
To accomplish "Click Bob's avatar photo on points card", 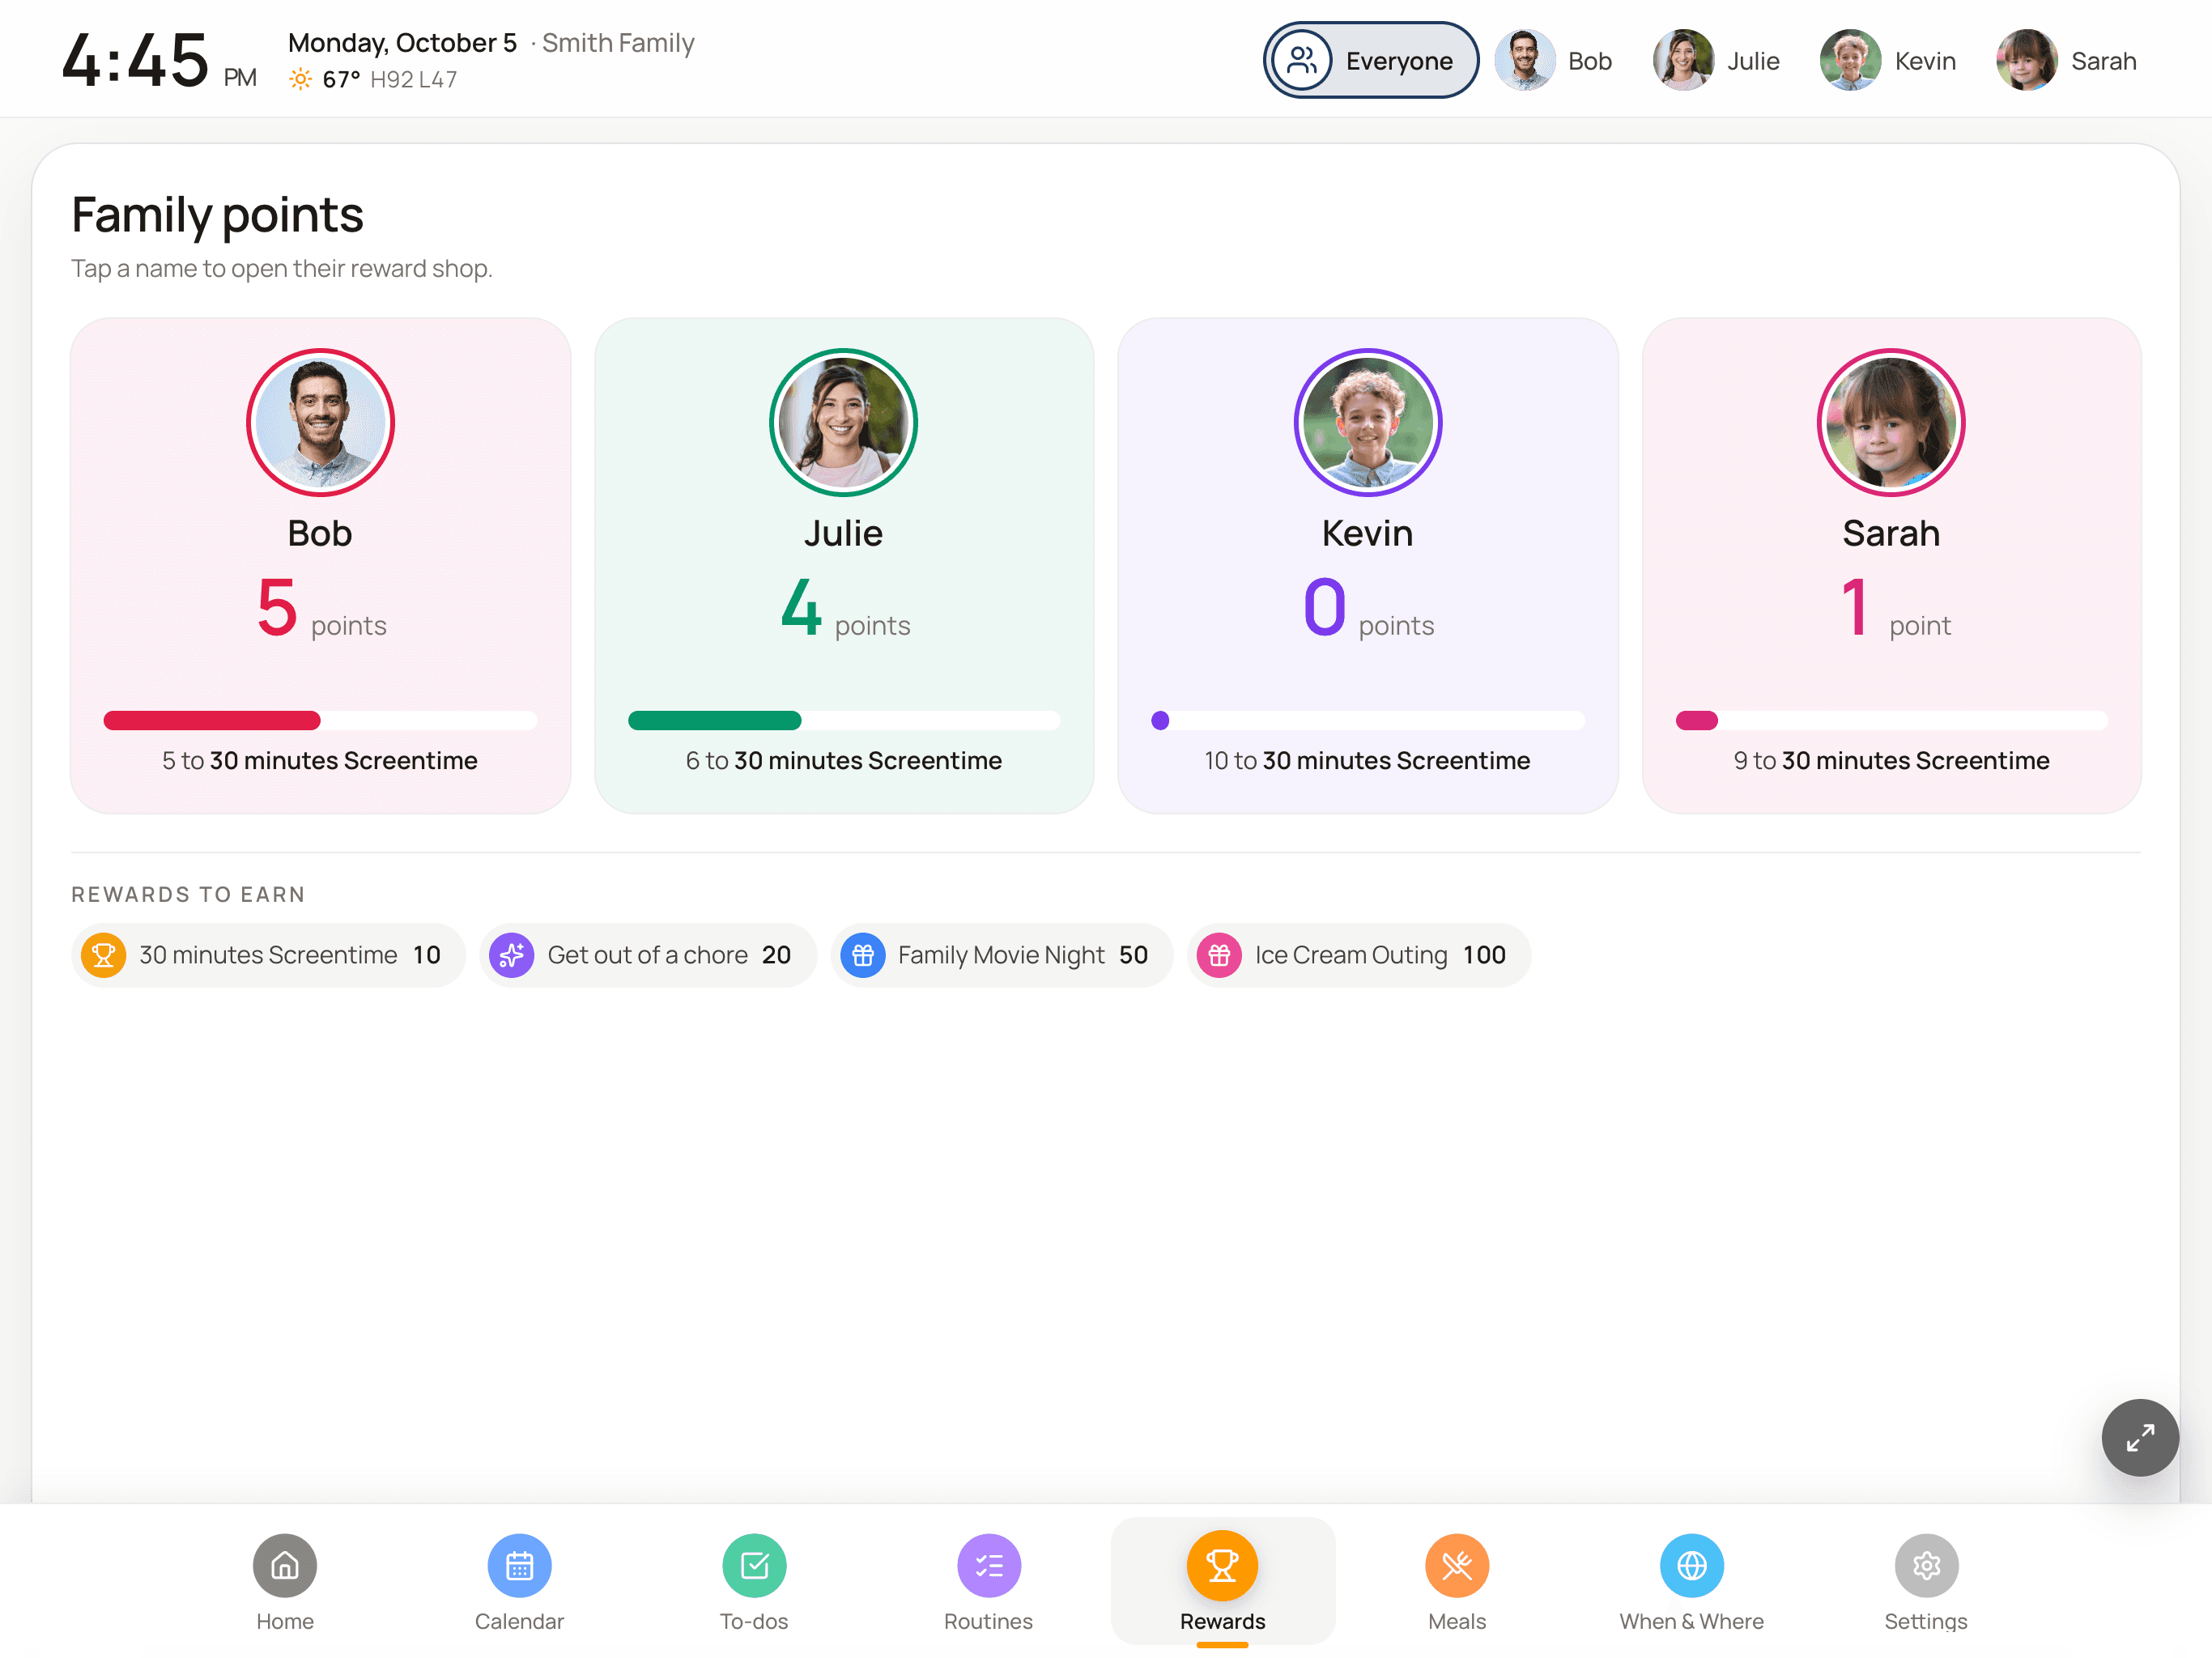I will coord(320,422).
